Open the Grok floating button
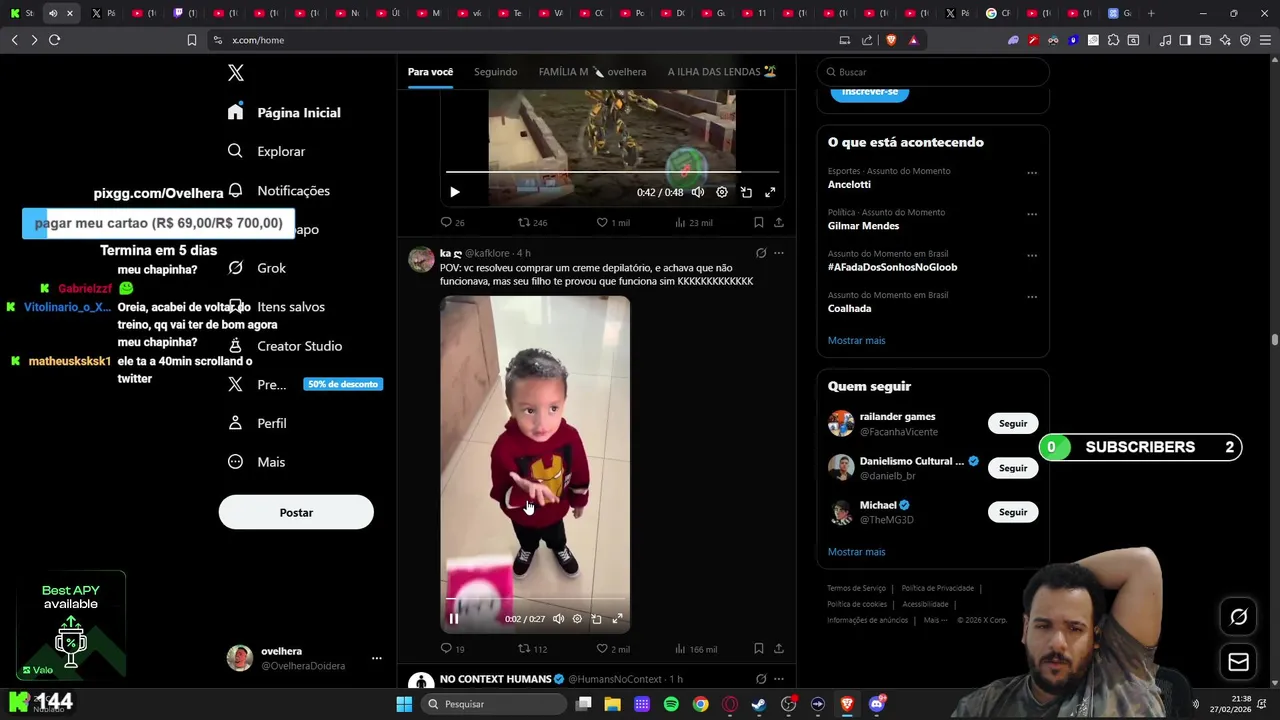 click(x=1238, y=617)
